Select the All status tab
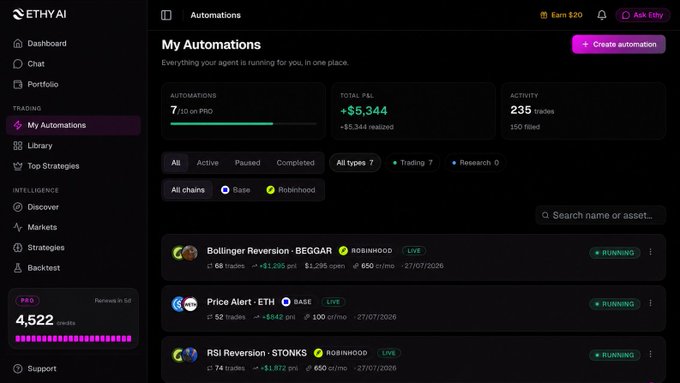 pos(176,163)
